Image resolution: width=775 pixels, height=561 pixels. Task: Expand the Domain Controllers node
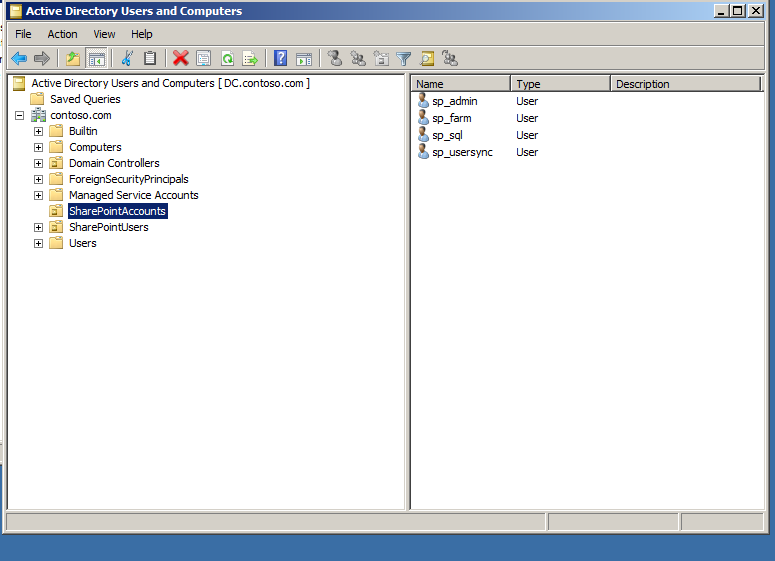click(38, 163)
